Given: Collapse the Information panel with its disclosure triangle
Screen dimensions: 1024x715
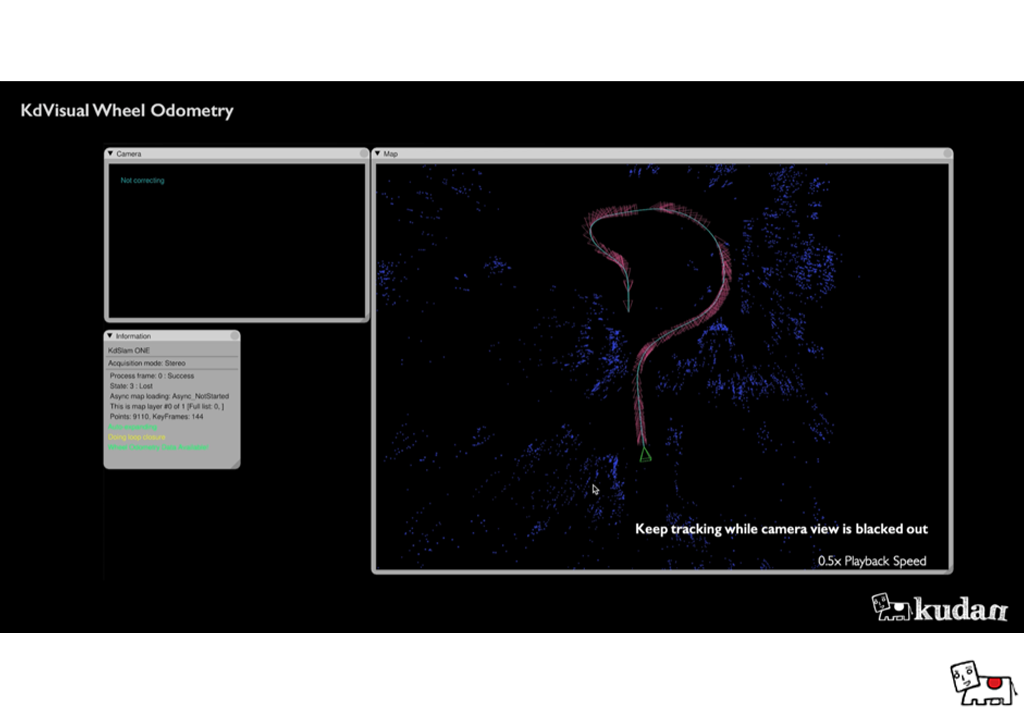Looking at the screenshot, I should (111, 336).
